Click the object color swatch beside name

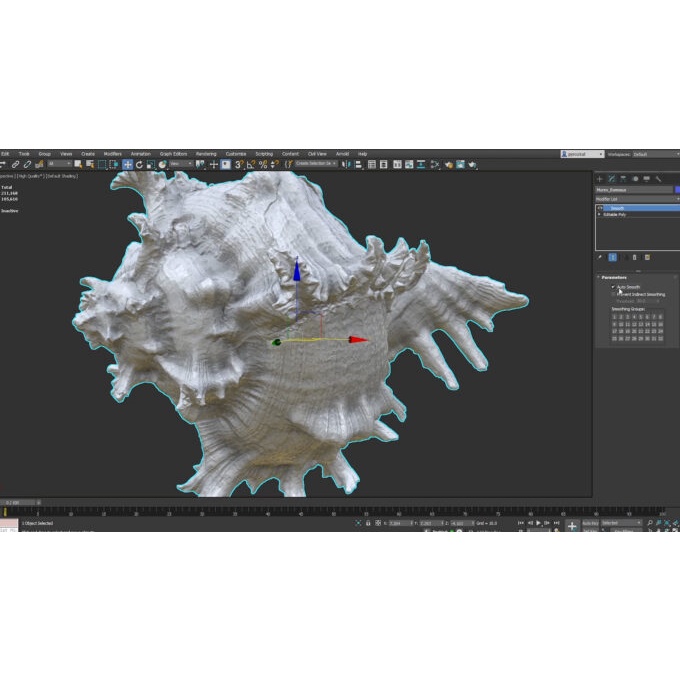pyautogui.click(x=677, y=189)
